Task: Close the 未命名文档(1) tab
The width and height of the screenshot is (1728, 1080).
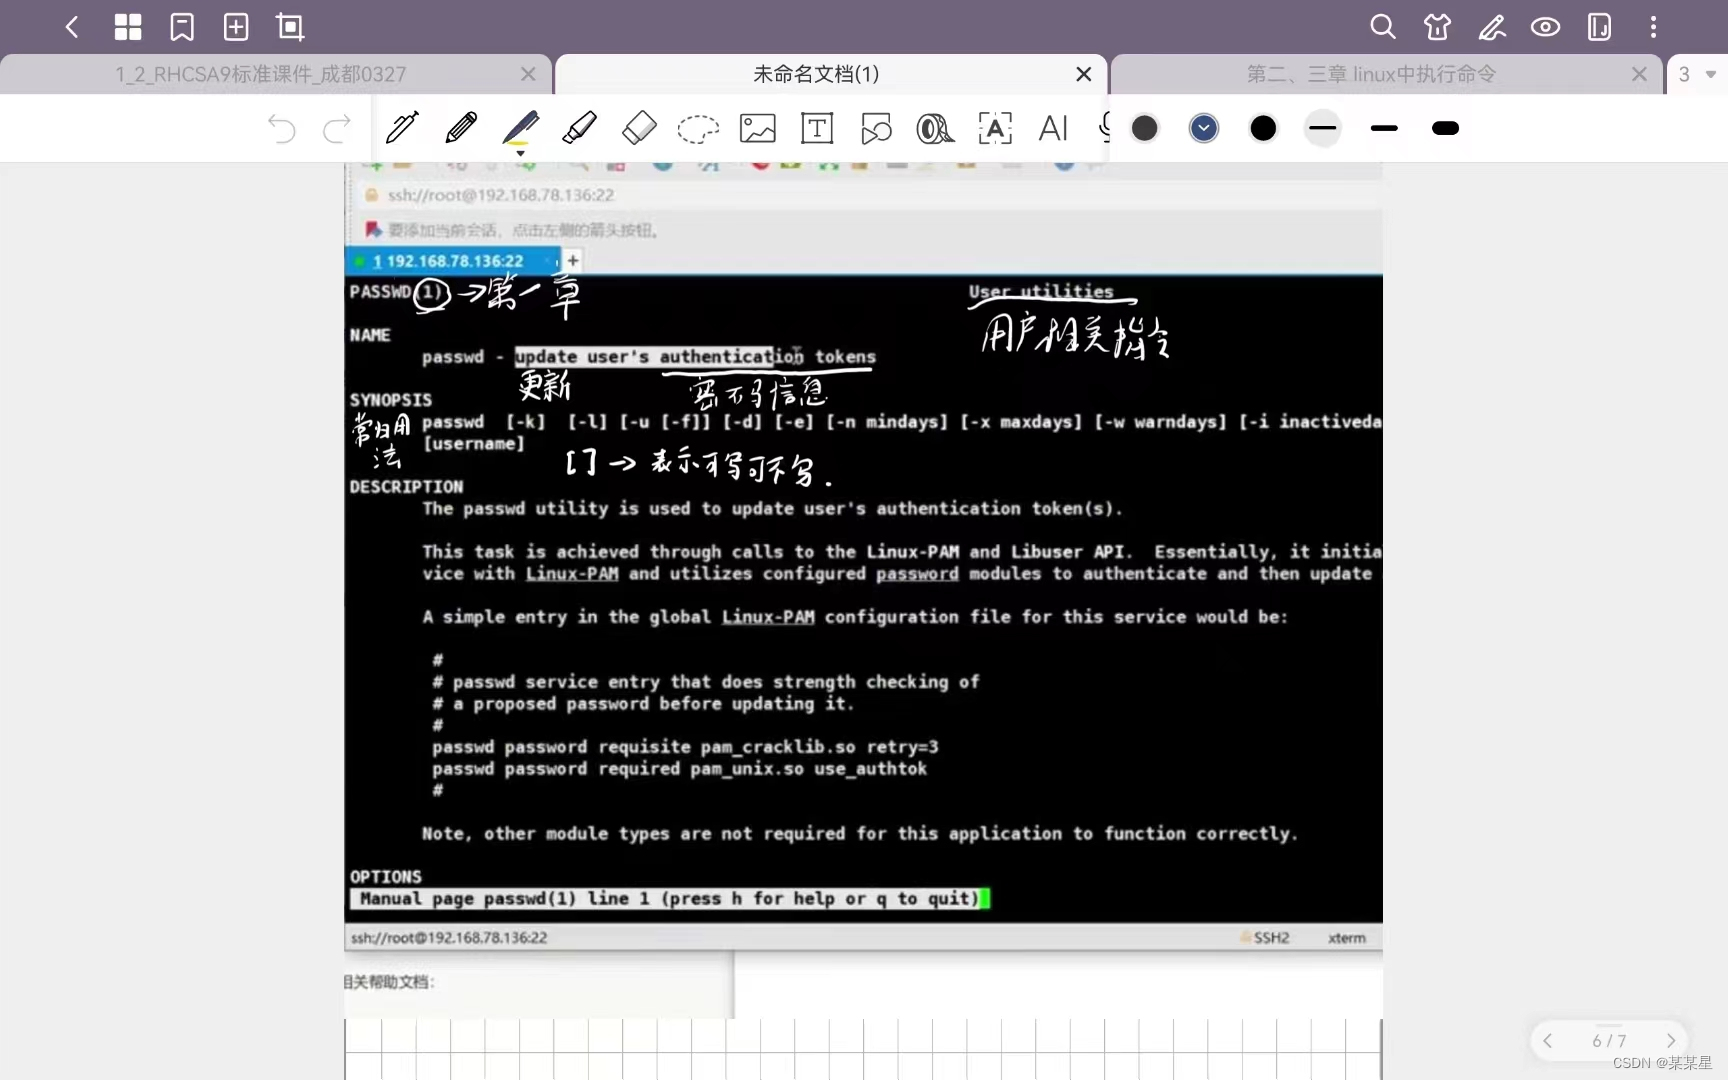Action: click(1083, 74)
